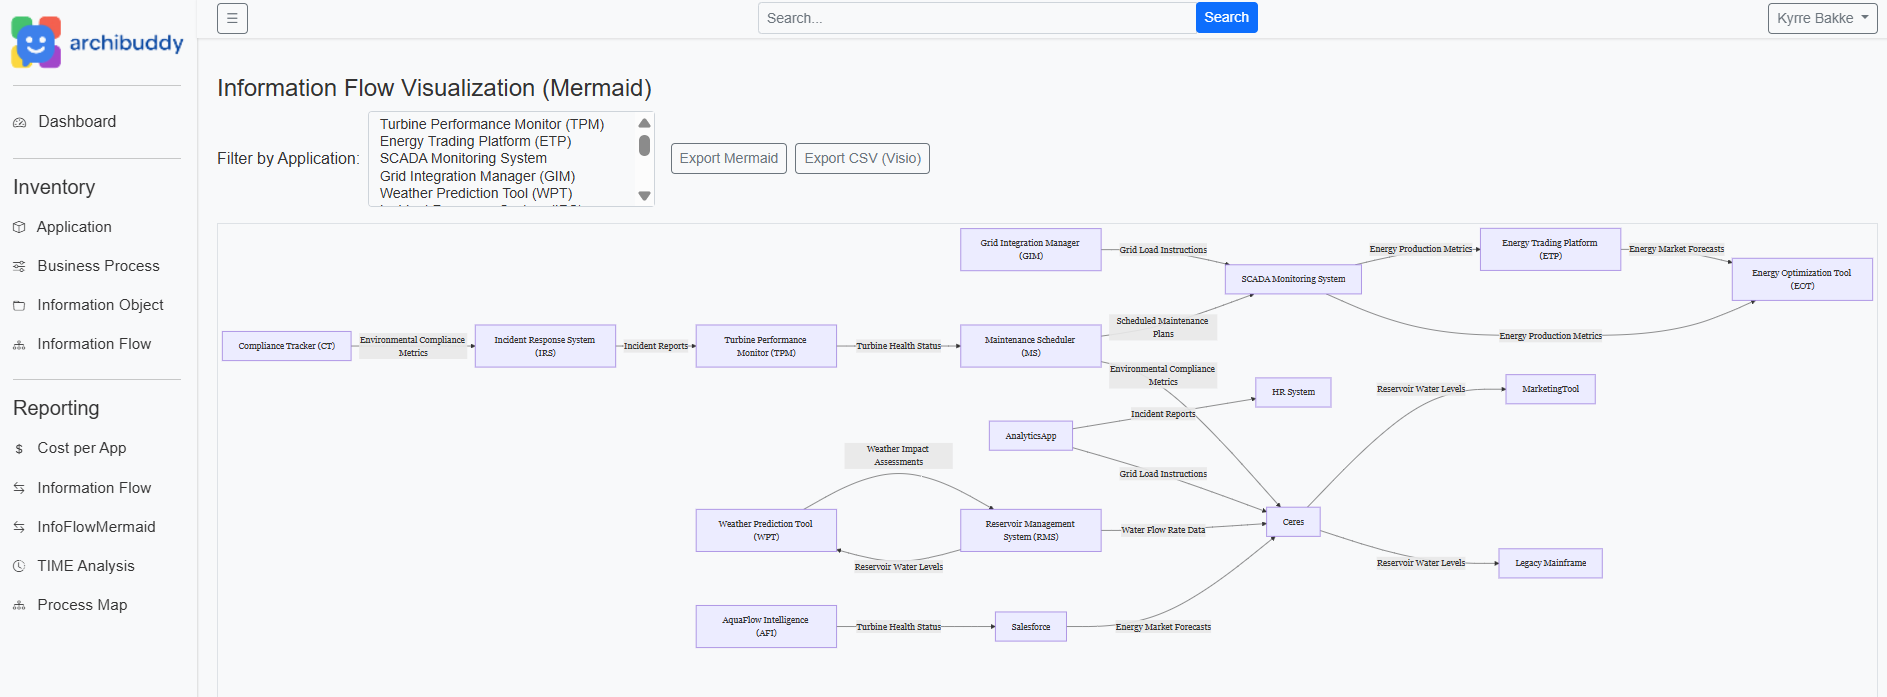Focus the Search input field
The image size is (1887, 697).
pos(977,18)
